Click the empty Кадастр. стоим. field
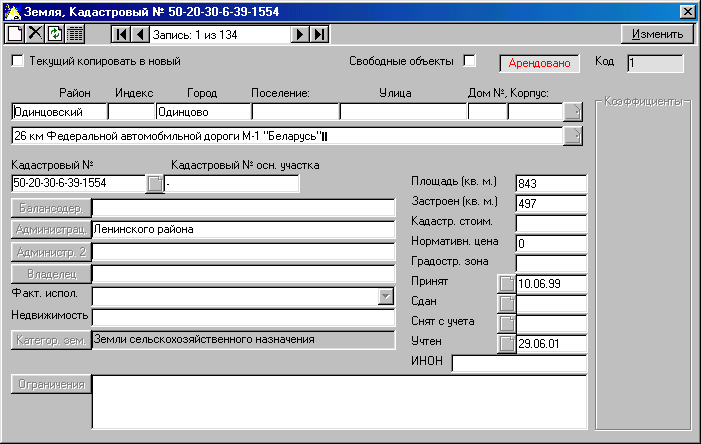701x444 pixels. tap(551, 224)
